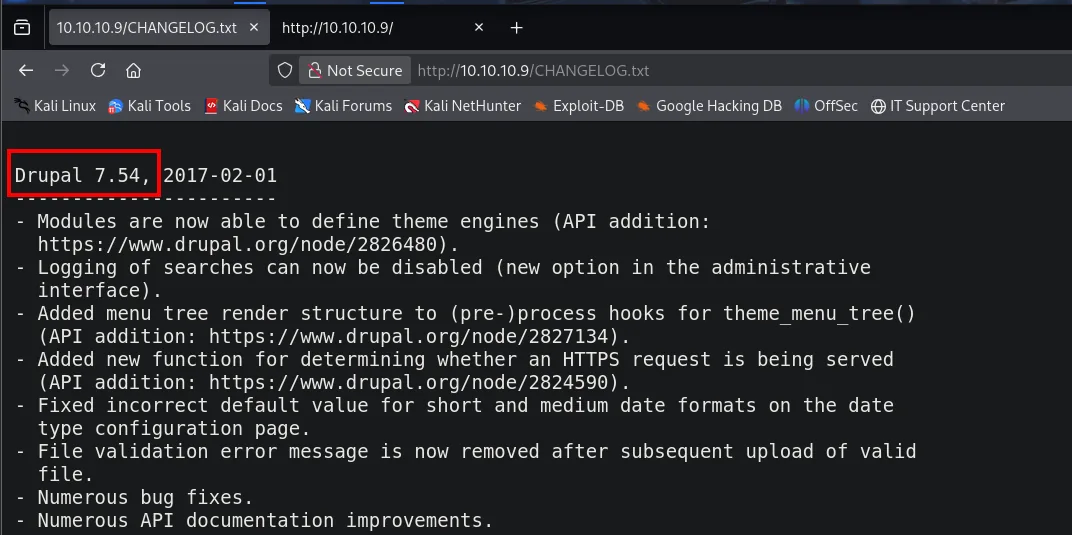Open a new browser tab
The width and height of the screenshot is (1072, 535).
(x=517, y=27)
